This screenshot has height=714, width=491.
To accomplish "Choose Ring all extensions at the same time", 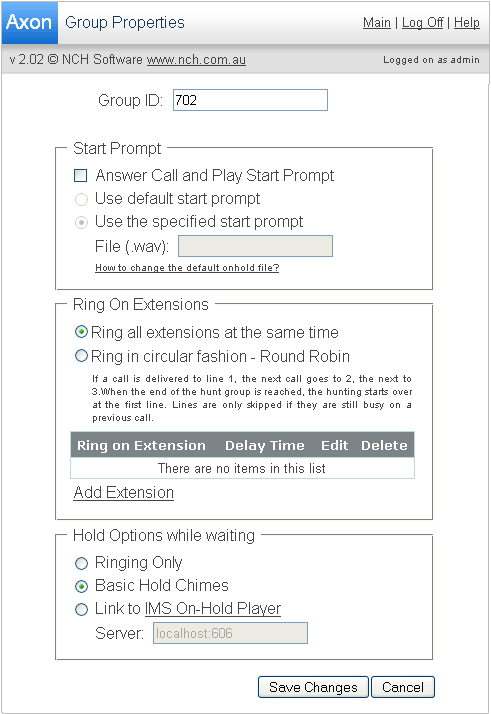I will point(81,332).
